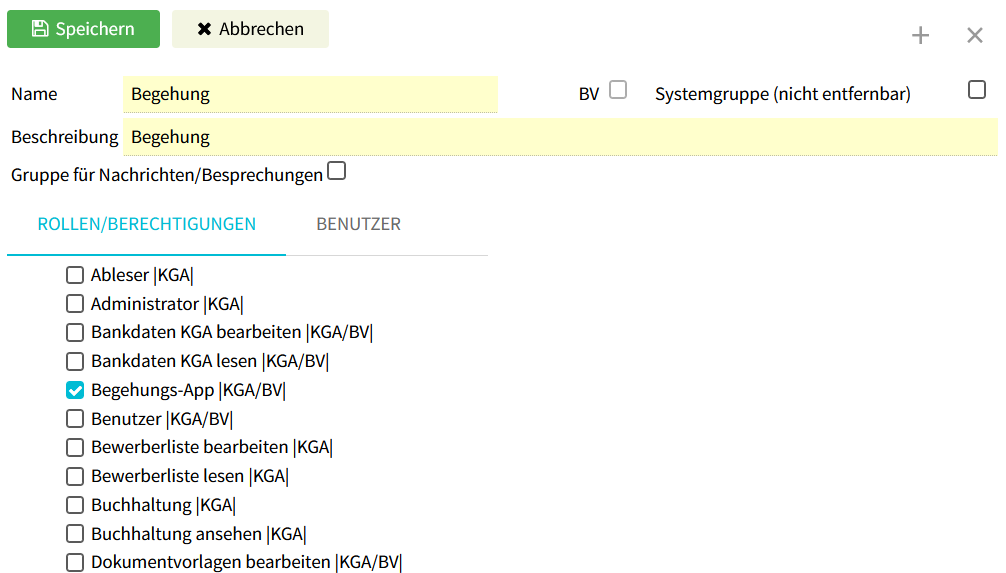Enable the BV checkbox
This screenshot has height=573, width=1006.
click(618, 90)
